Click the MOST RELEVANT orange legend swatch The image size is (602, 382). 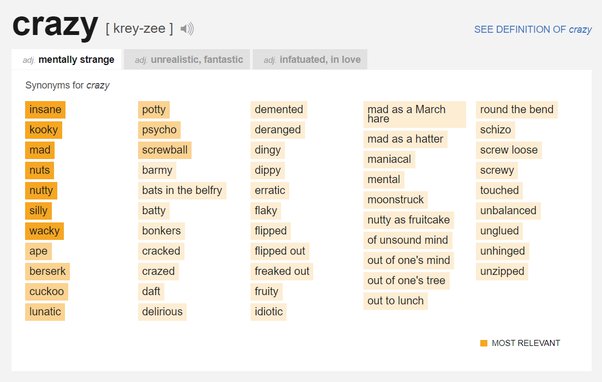coord(484,343)
